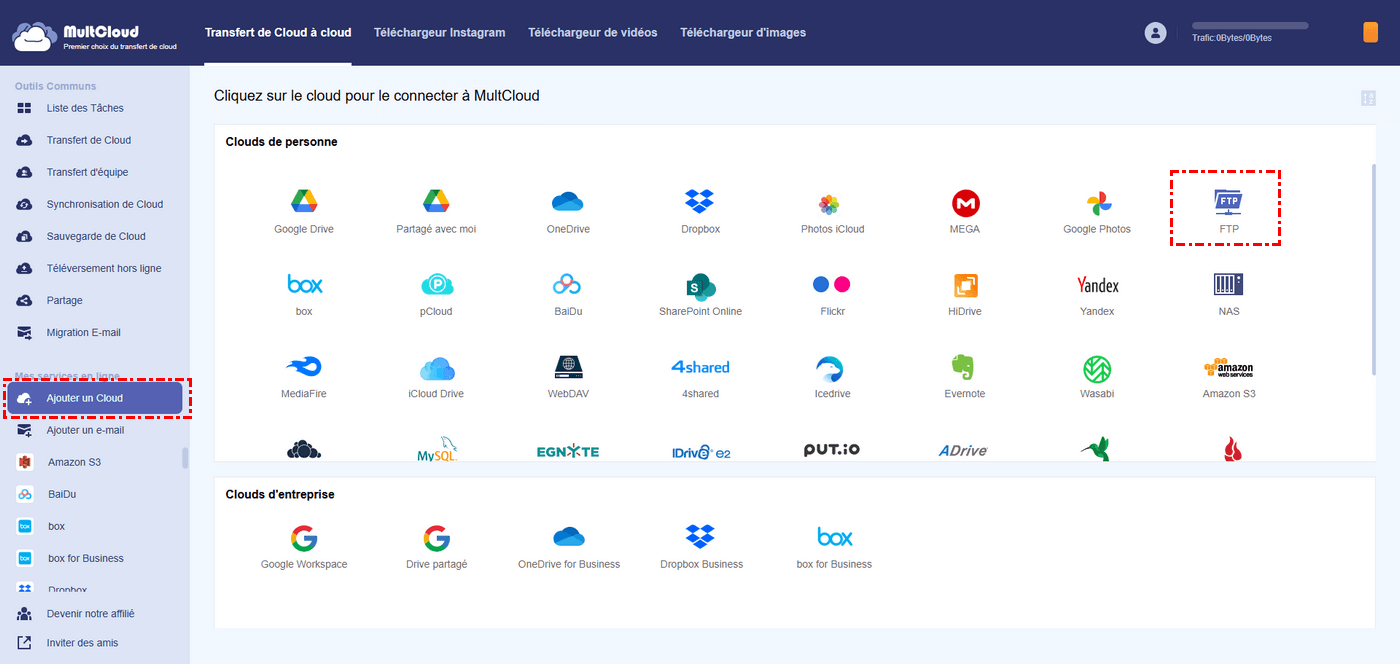The image size is (1400, 664).
Task: Select the Partagé avec moi cloud
Action: (436, 212)
